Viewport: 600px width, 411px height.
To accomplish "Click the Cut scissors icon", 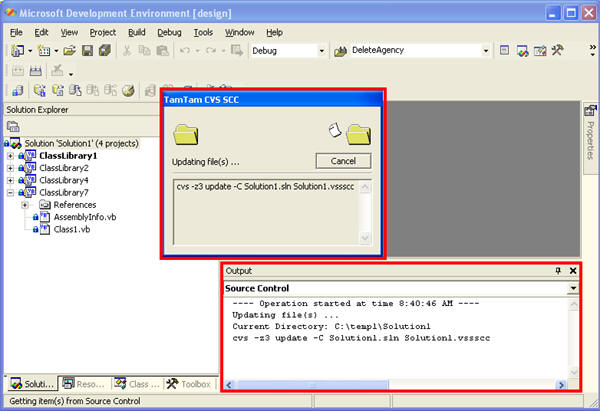I will coord(127,51).
